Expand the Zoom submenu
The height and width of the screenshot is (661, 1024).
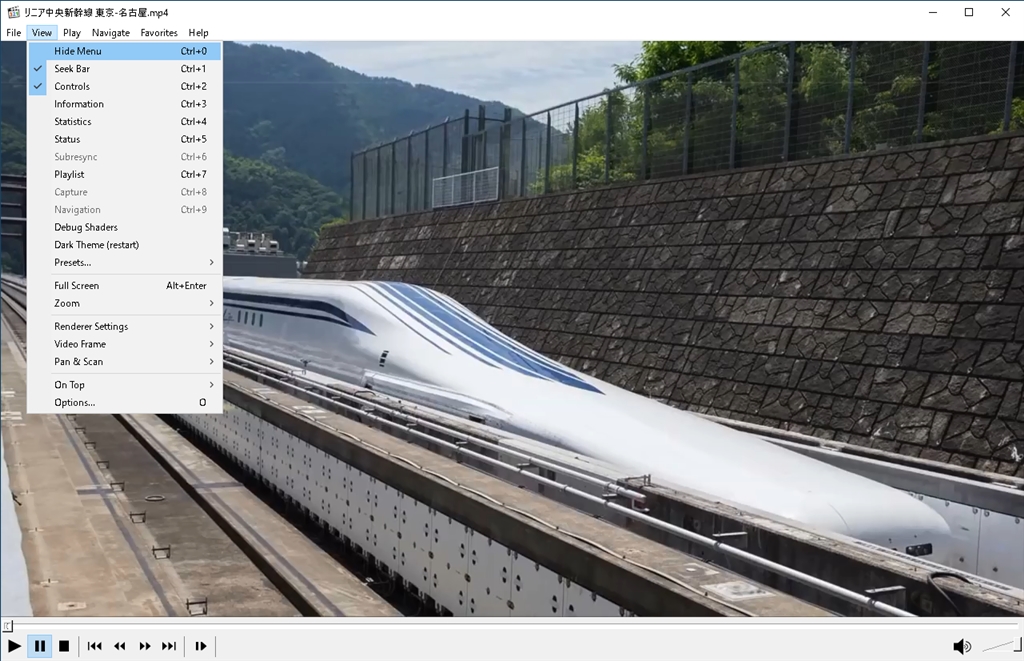pyautogui.click(x=125, y=303)
